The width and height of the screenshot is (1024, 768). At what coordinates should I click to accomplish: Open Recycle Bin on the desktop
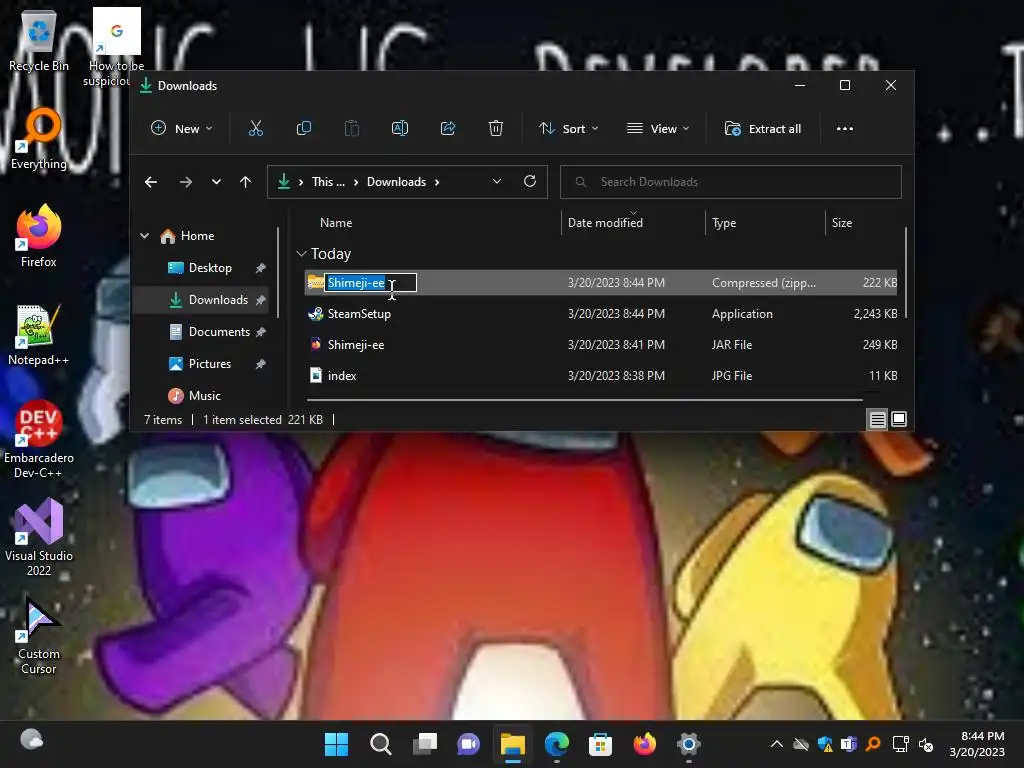coord(39,42)
